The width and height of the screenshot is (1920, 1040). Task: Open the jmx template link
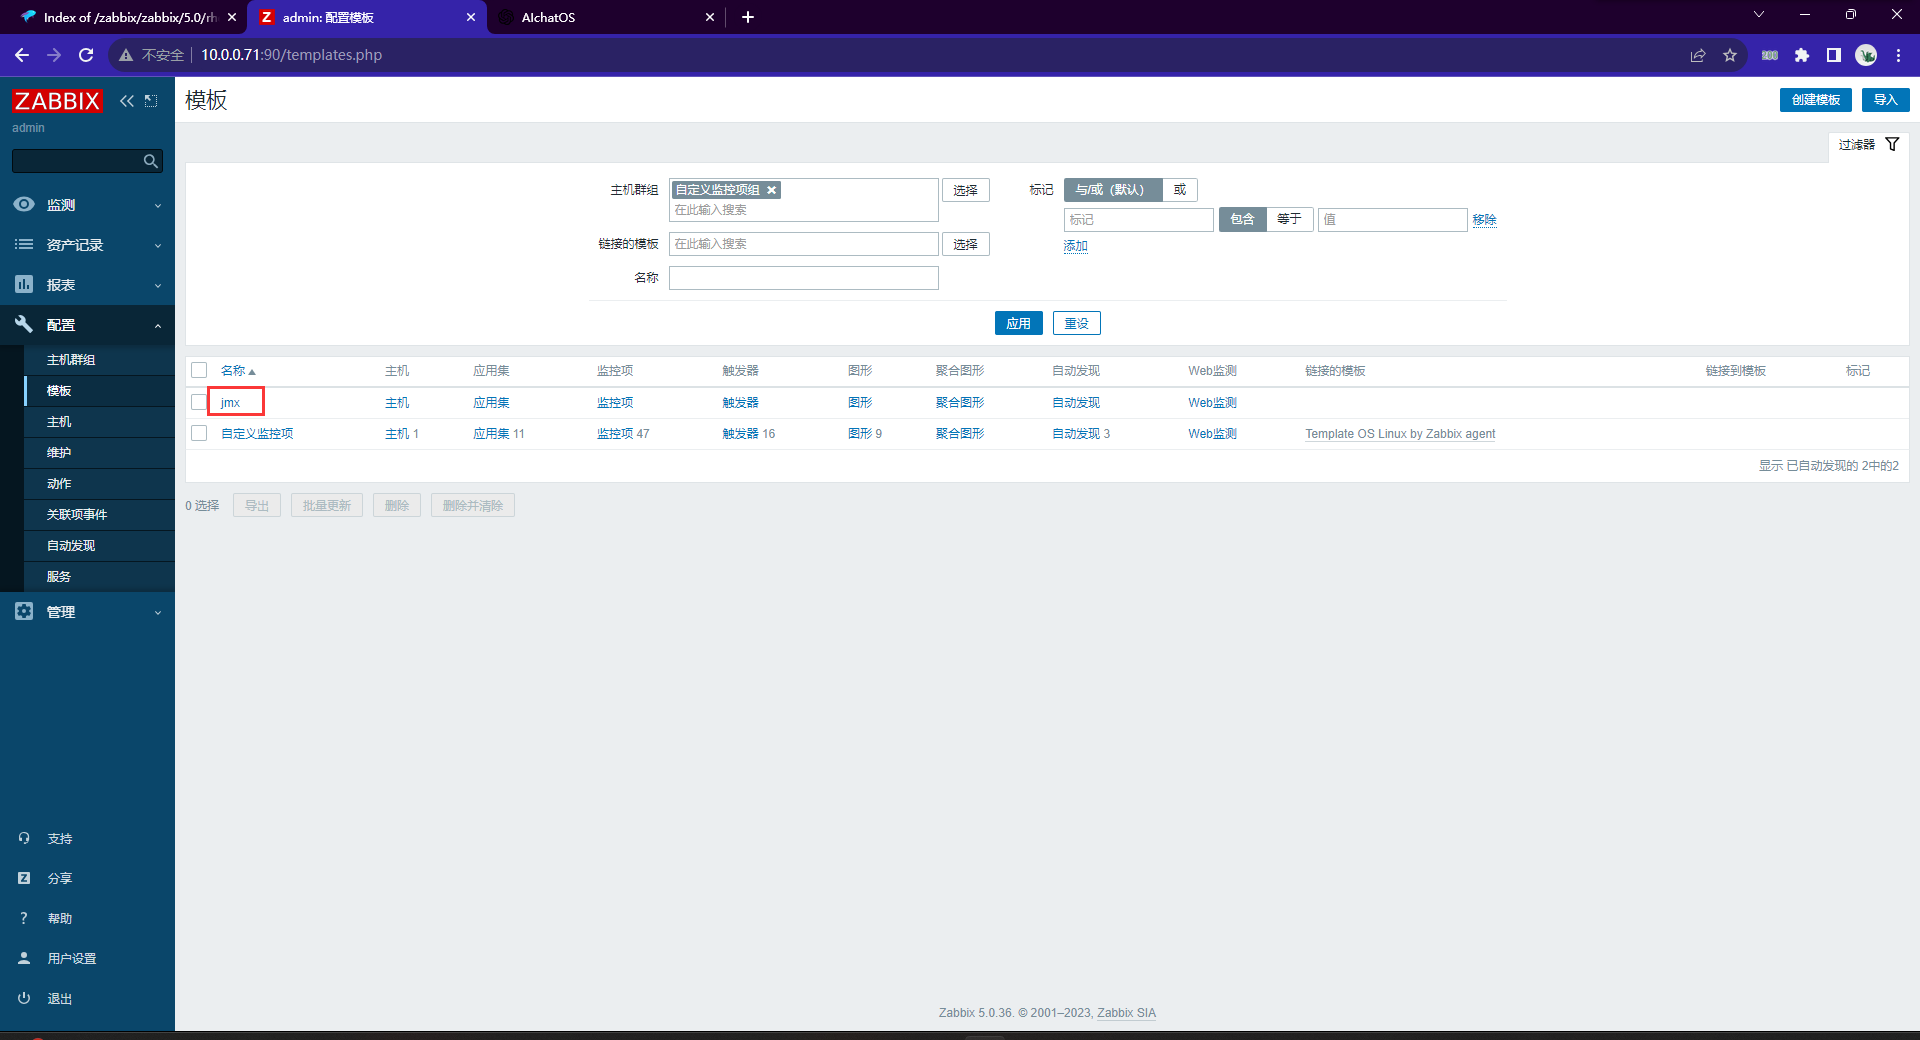230,403
